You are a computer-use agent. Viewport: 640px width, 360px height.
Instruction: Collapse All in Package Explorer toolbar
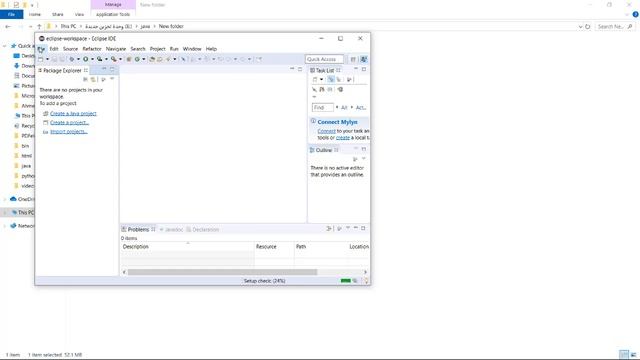point(85,79)
